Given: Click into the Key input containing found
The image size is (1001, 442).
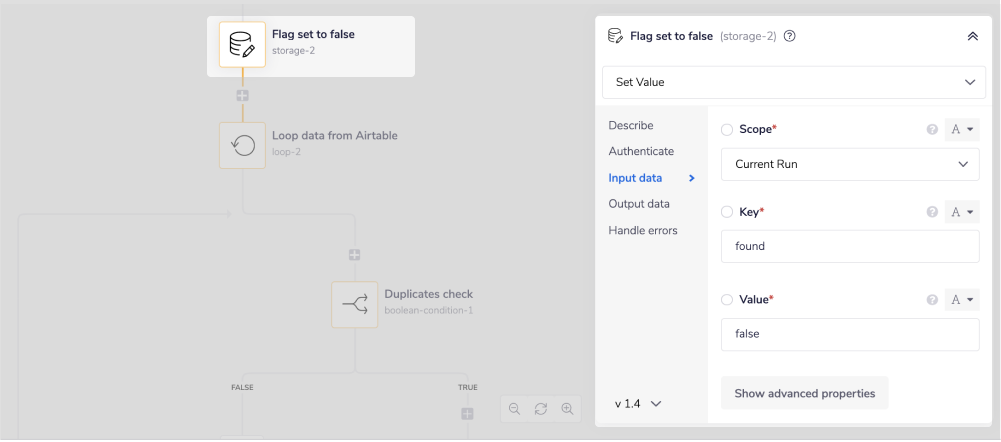Looking at the screenshot, I should 850,246.
